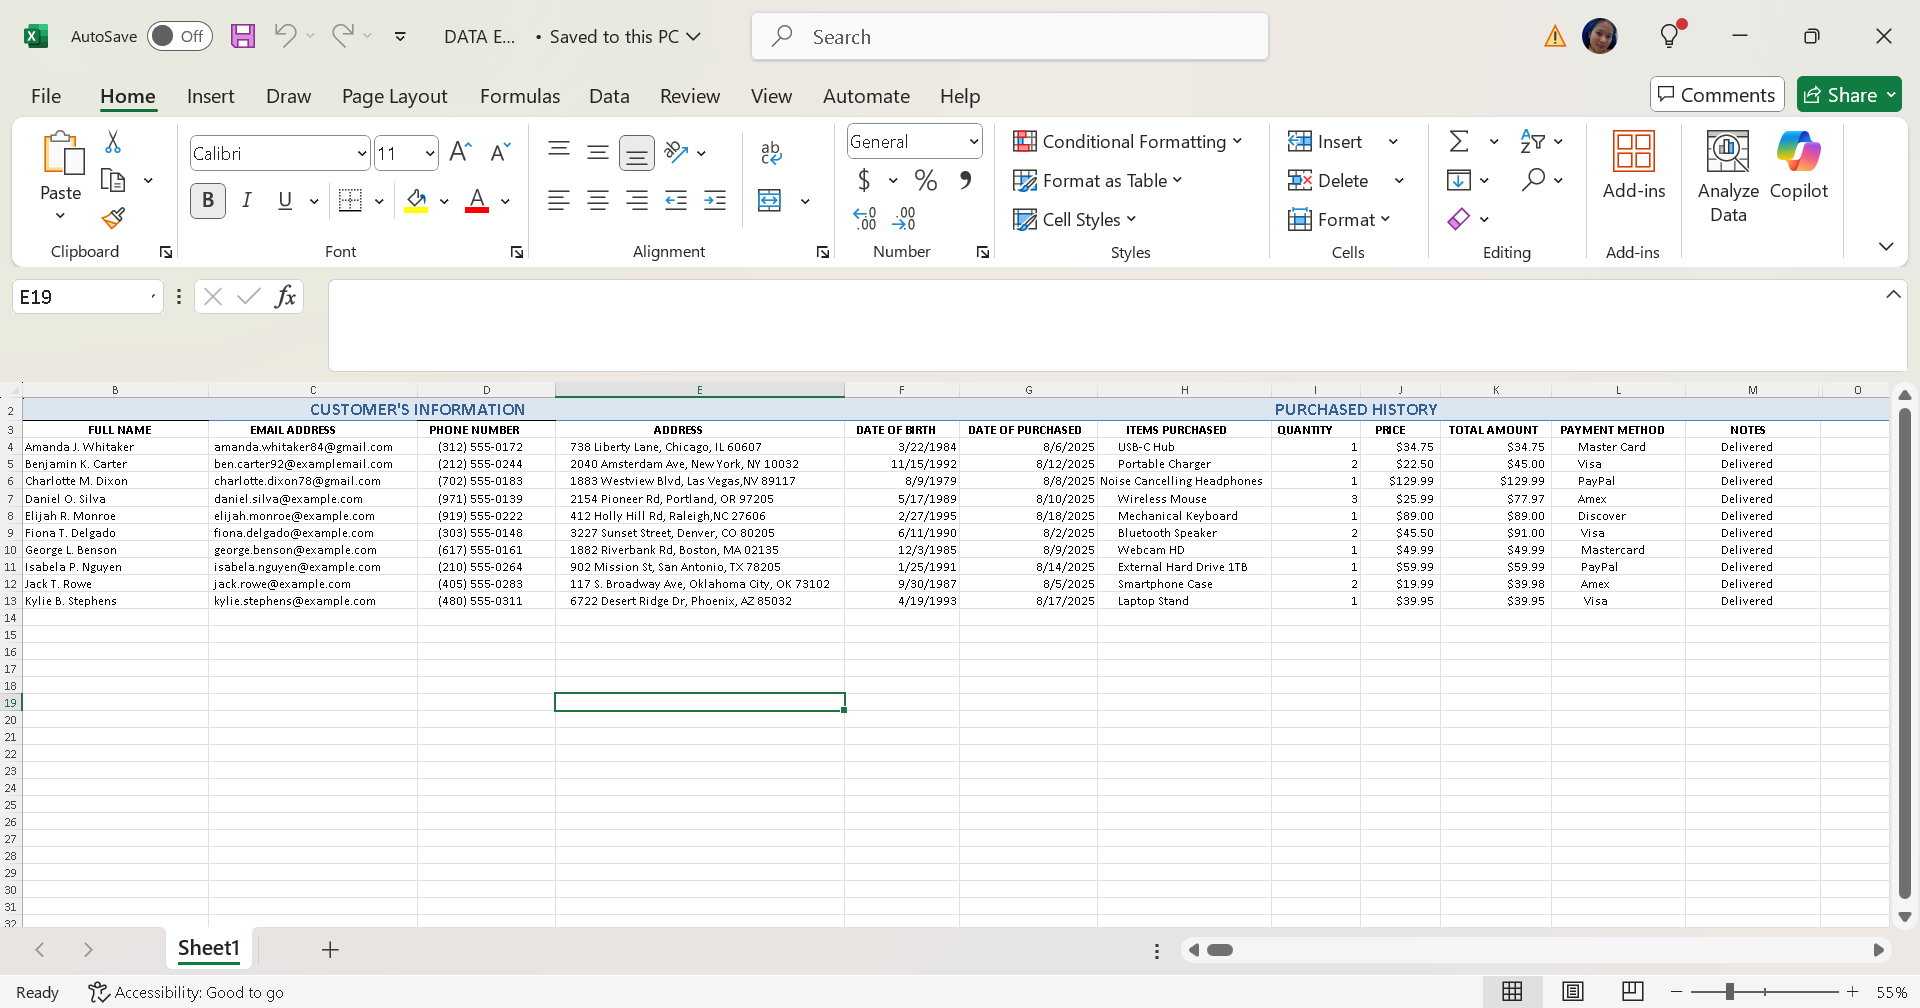Expand Conditional Formatting menu
Screen dimensions: 1920x1008
(1127, 141)
